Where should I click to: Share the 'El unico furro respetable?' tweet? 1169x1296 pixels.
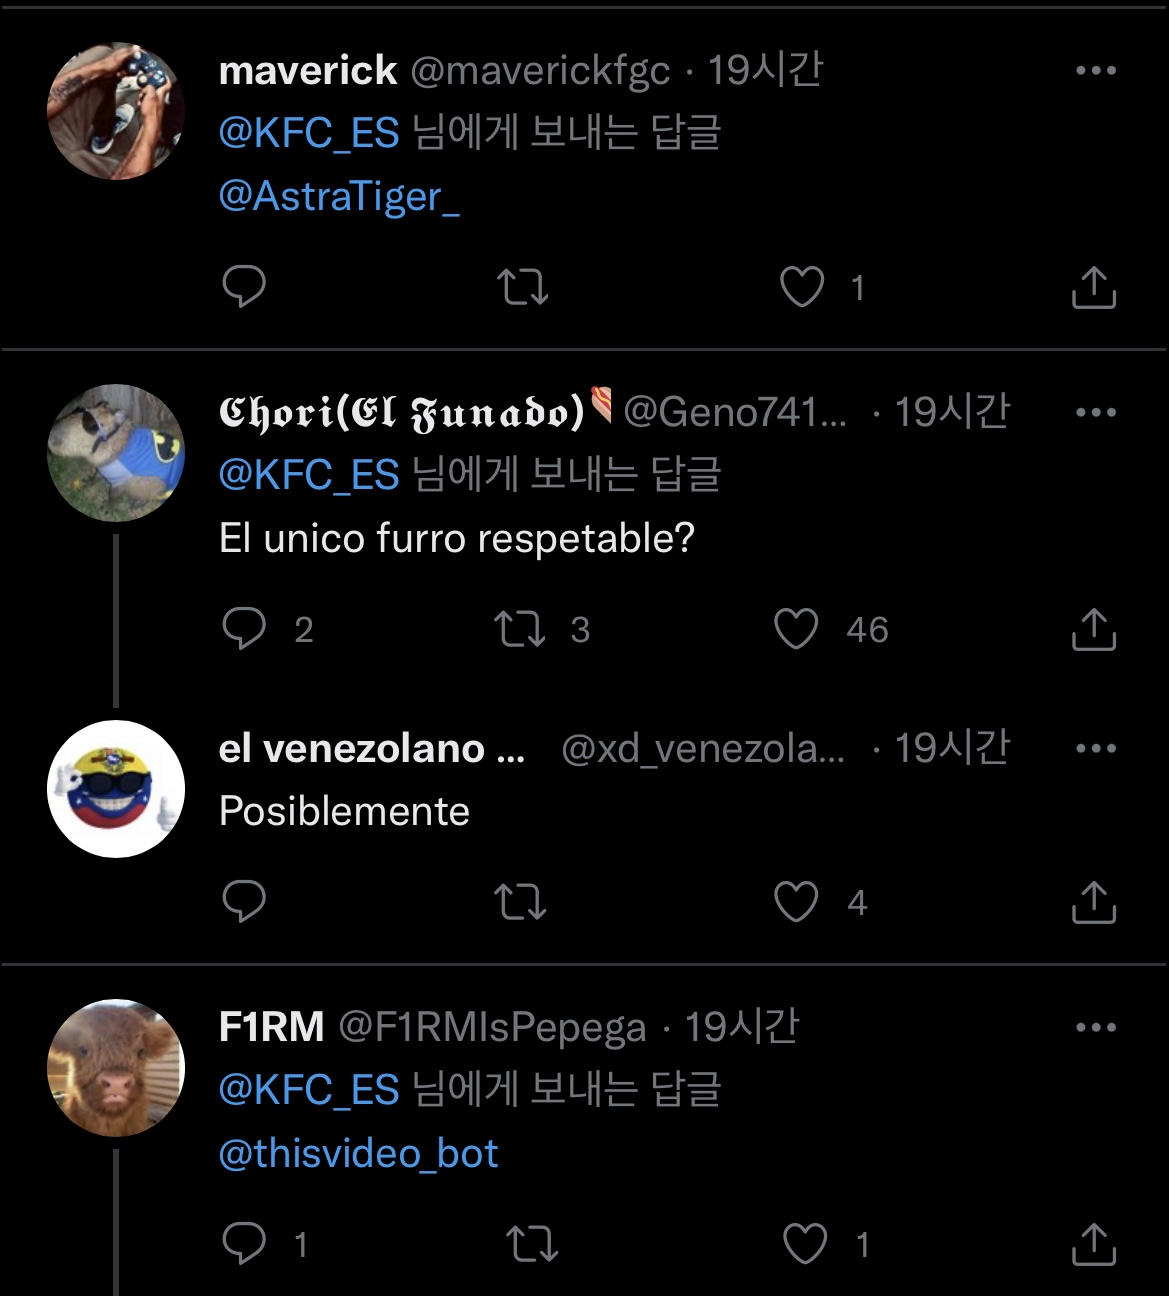(1093, 629)
